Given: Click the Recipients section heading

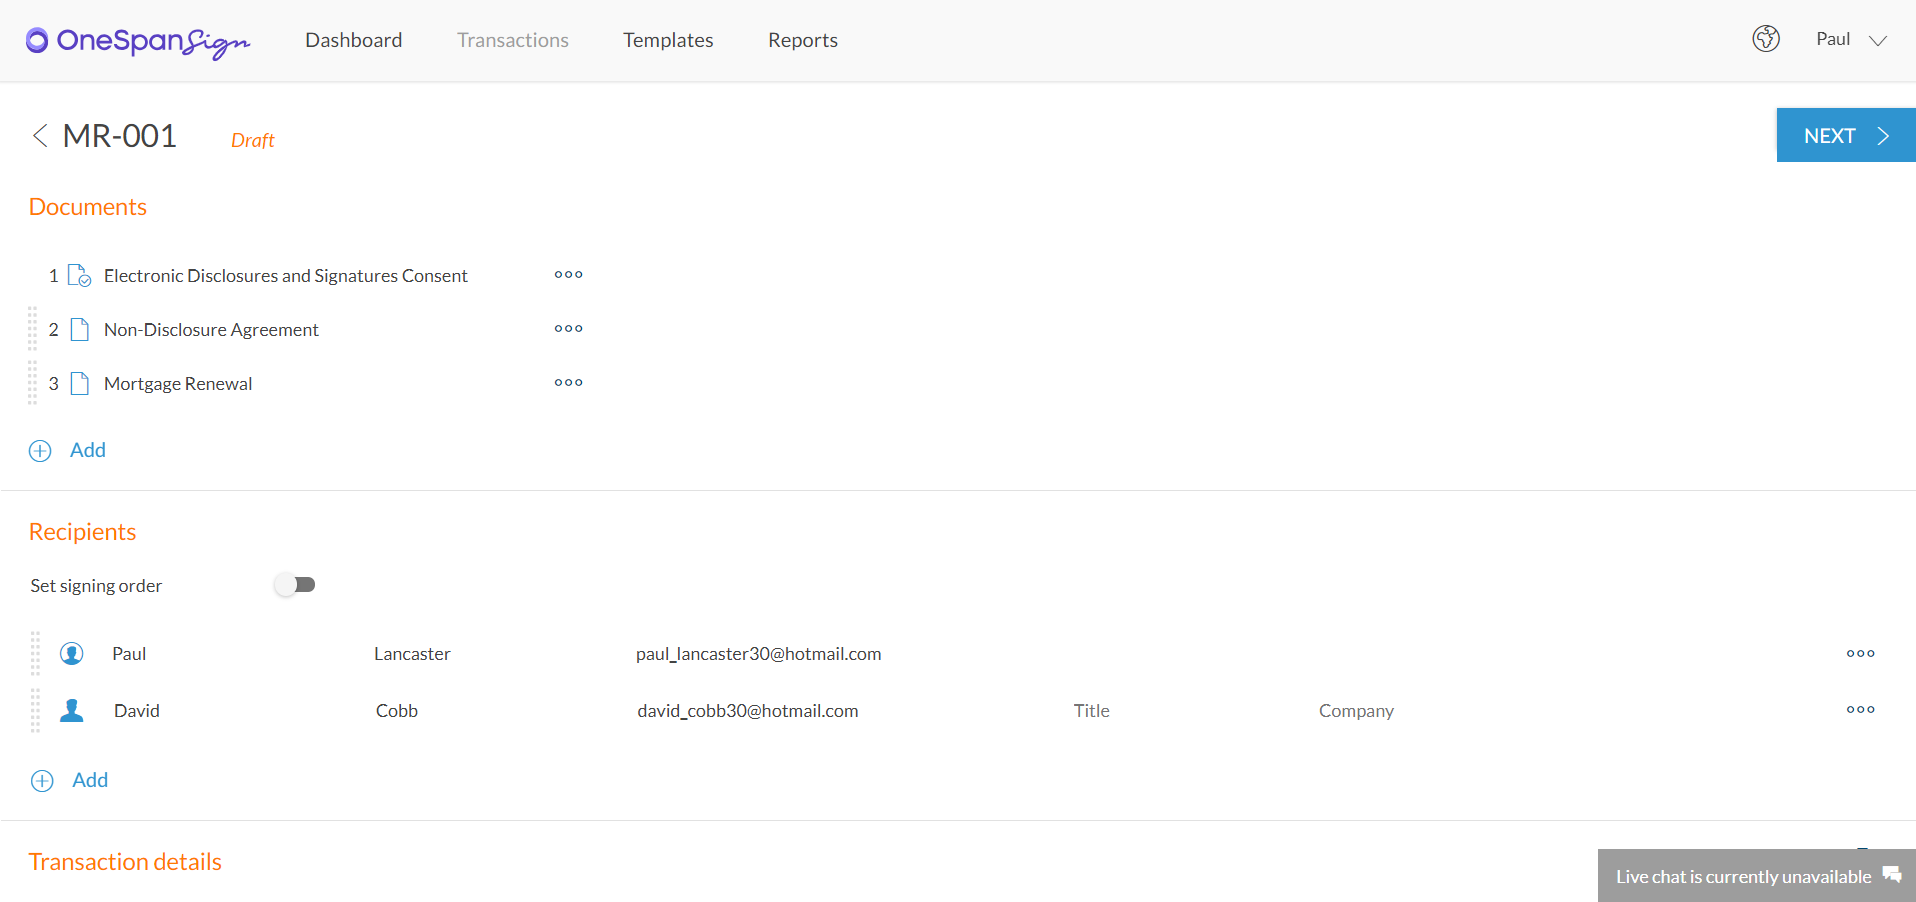Looking at the screenshot, I should pyautogui.click(x=82, y=532).
